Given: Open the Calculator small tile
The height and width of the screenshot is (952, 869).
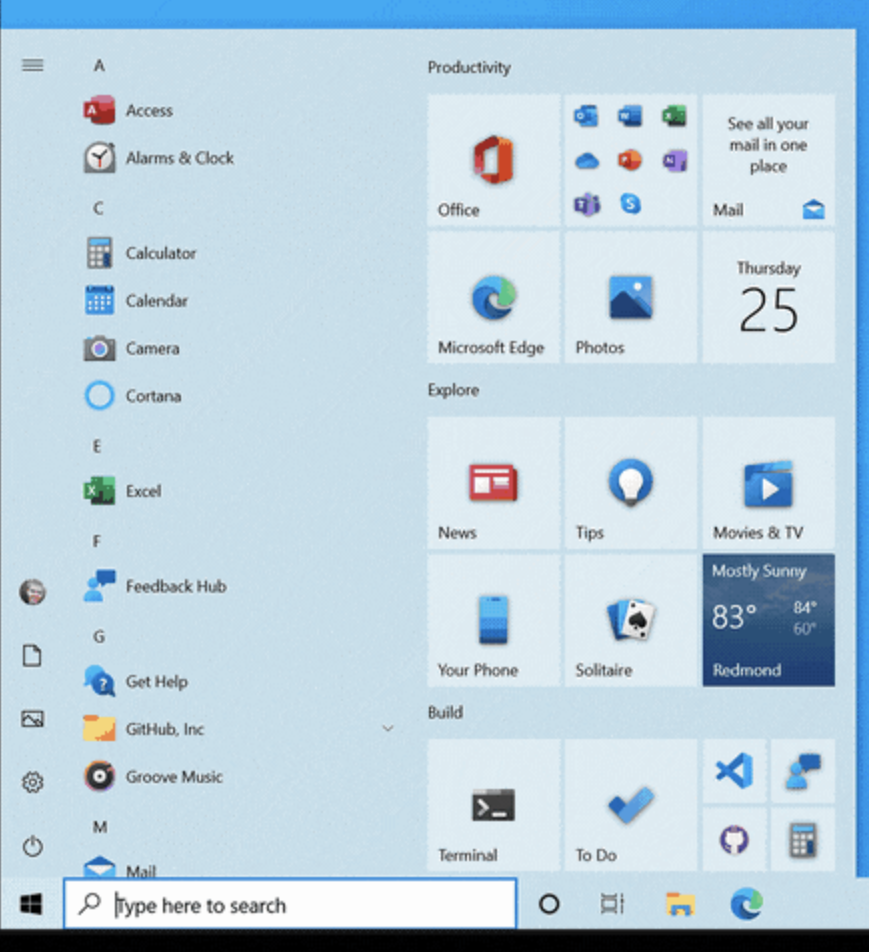Looking at the screenshot, I should click(803, 840).
